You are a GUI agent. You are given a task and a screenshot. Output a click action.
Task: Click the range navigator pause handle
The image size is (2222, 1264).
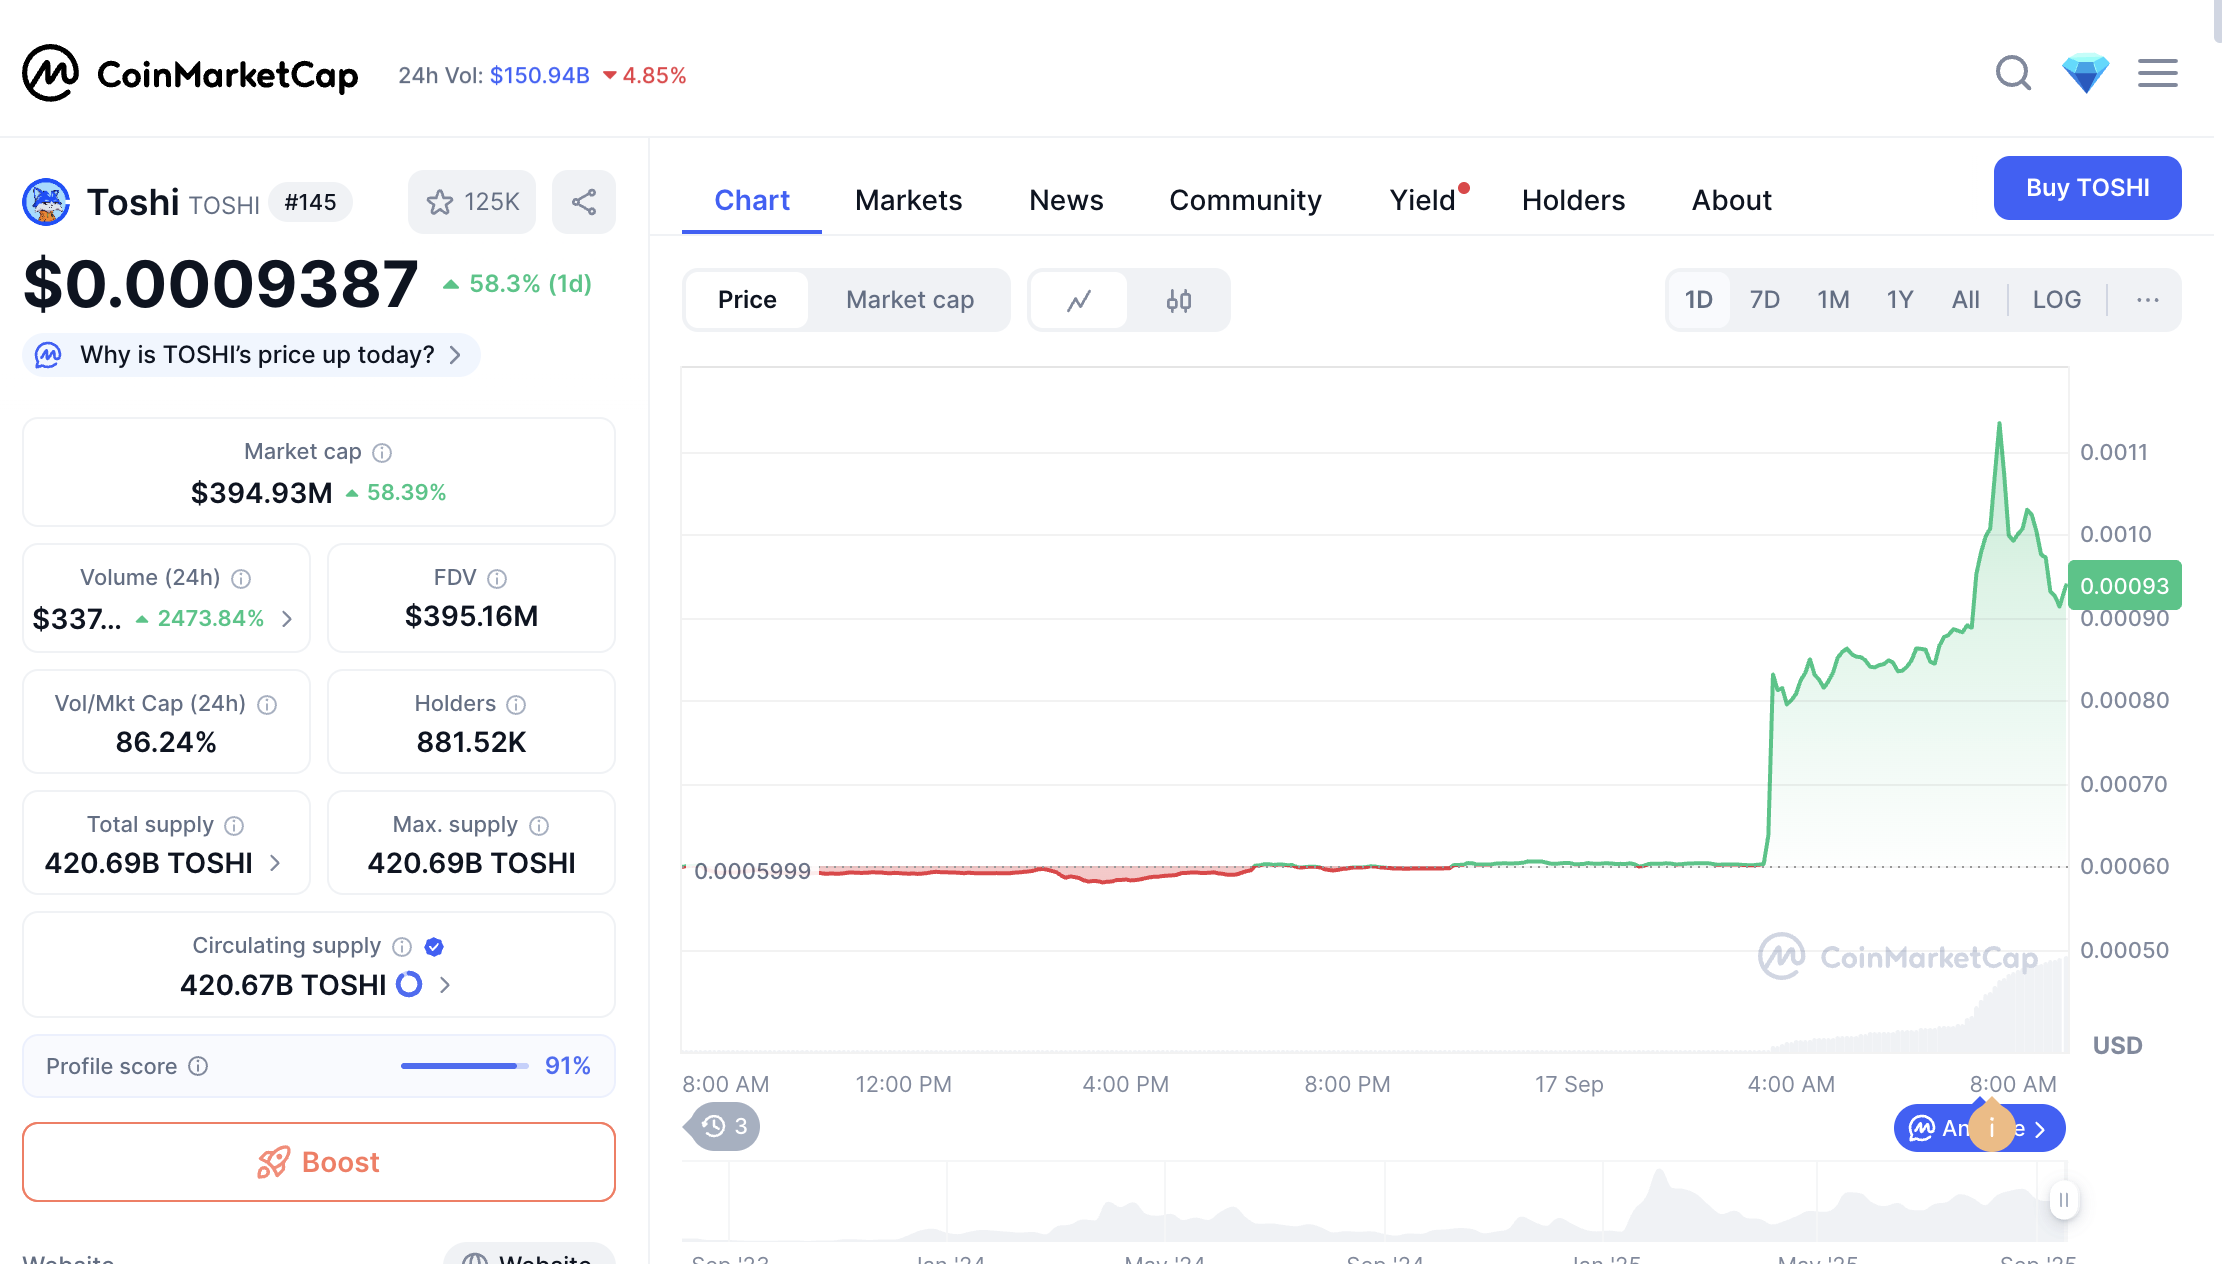point(2063,1199)
